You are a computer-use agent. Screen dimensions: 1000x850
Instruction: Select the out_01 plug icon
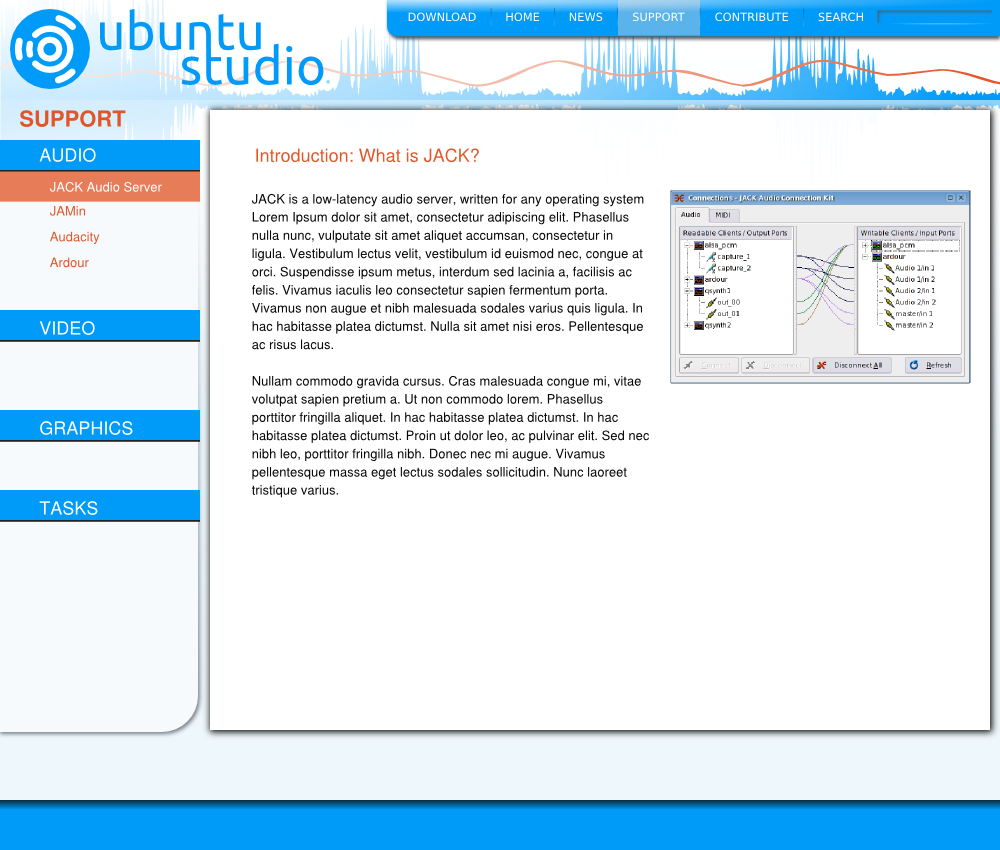[x=711, y=314]
